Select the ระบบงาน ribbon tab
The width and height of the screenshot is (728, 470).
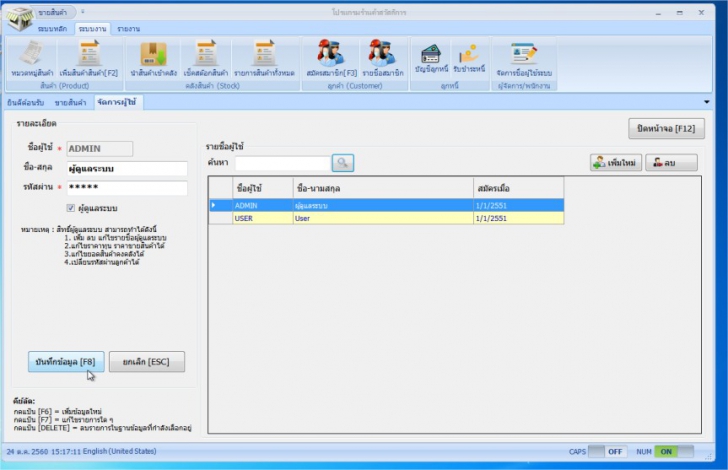click(92, 29)
